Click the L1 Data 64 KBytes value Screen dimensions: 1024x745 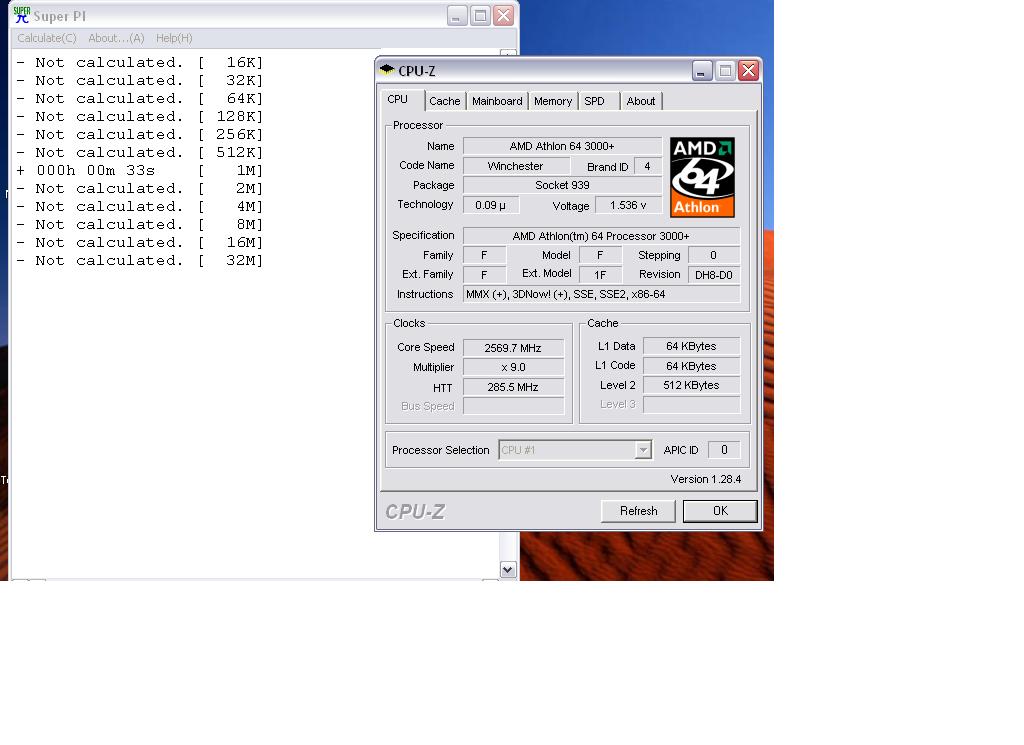pyautogui.click(x=692, y=346)
